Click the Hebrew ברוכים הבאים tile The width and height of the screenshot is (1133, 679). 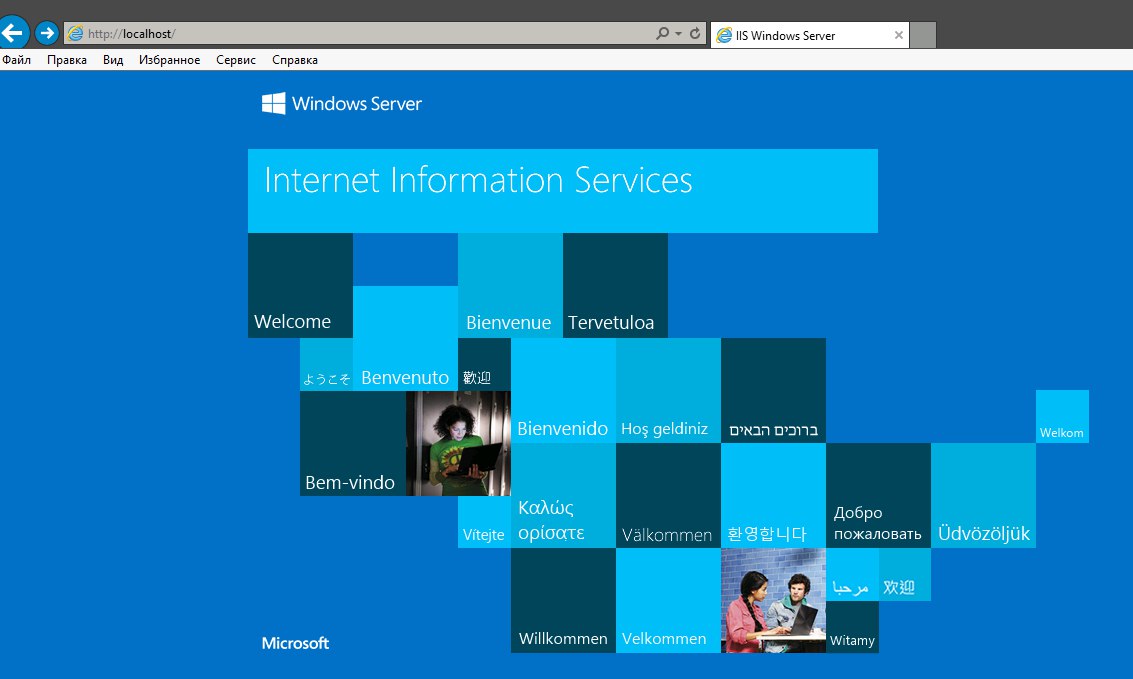[773, 391]
